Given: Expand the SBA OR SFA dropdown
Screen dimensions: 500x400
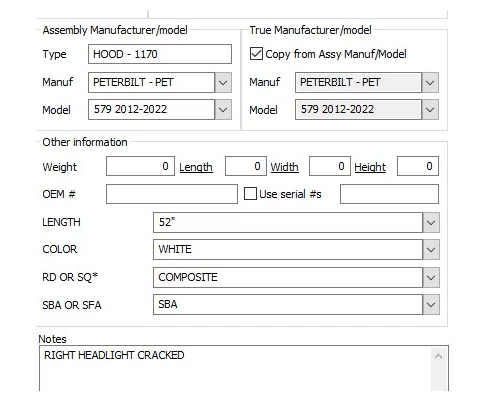Looking at the screenshot, I should (x=431, y=304).
